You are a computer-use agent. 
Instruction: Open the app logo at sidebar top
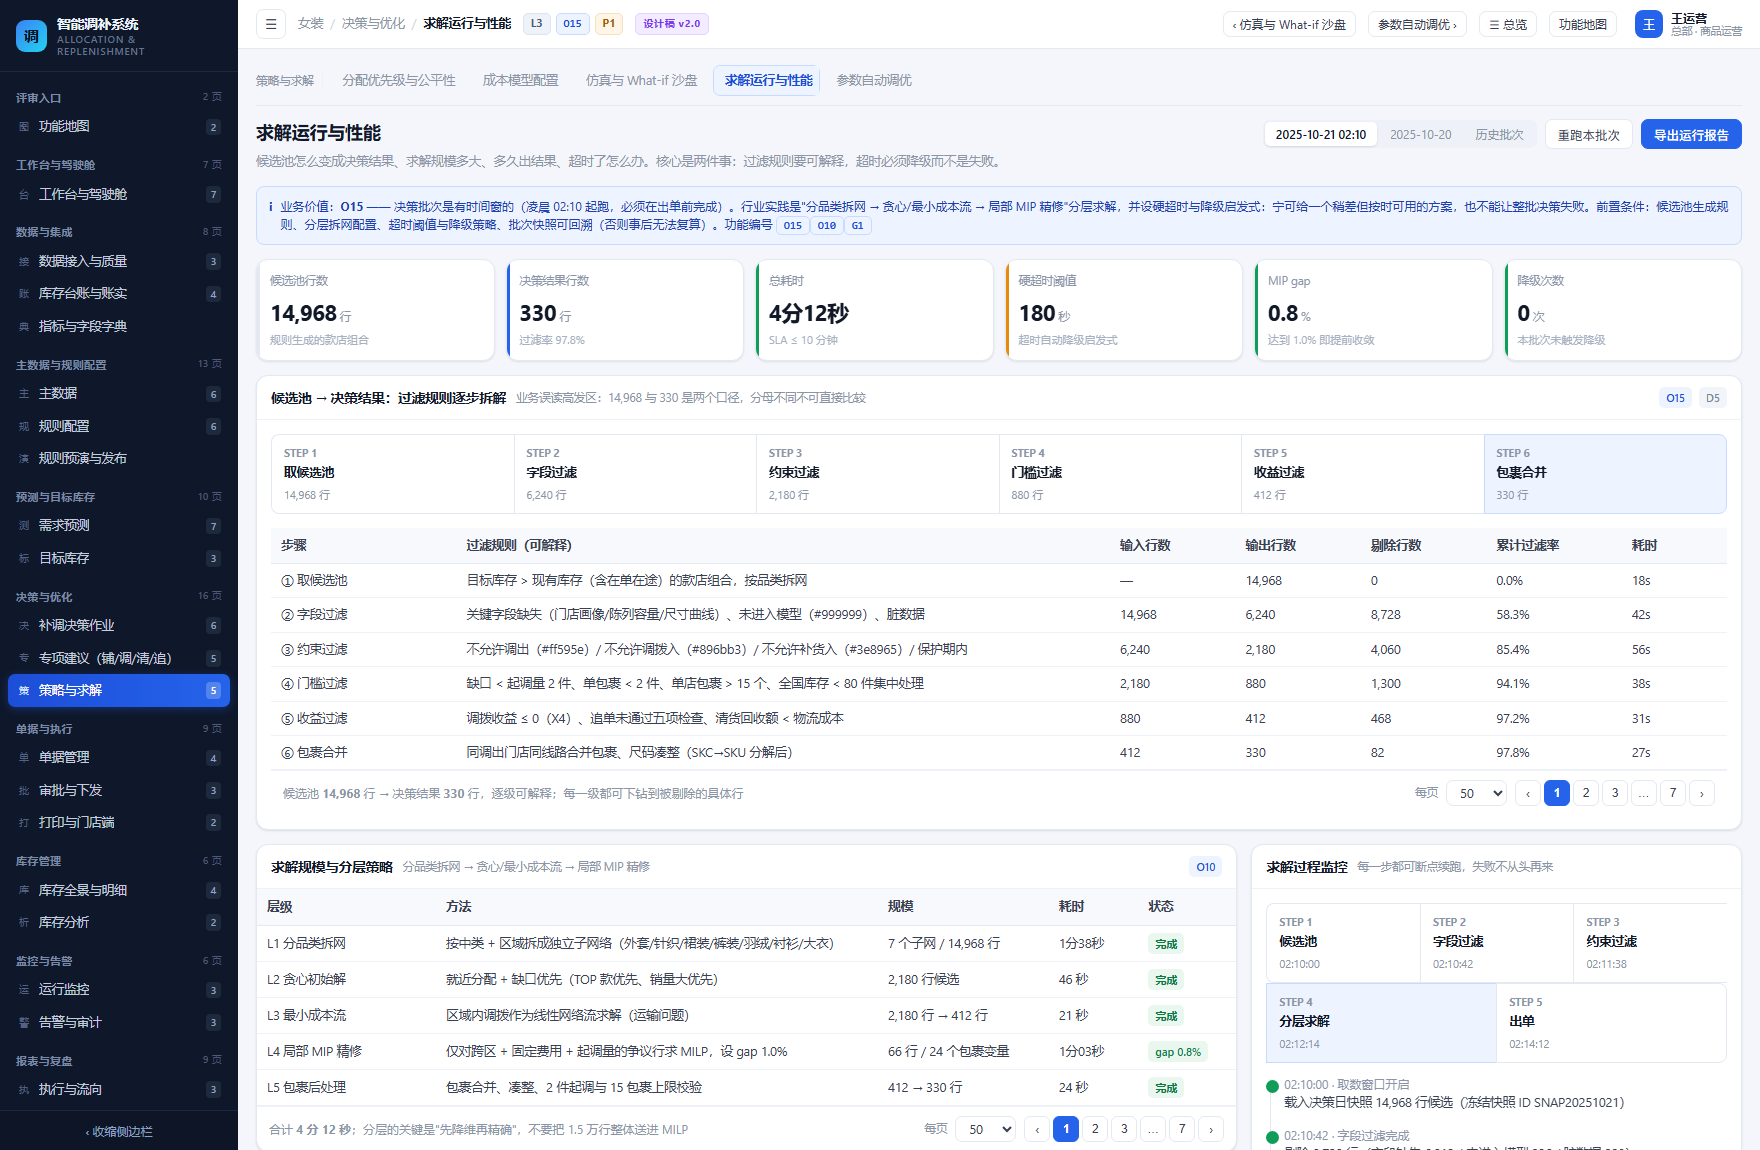pos(32,36)
